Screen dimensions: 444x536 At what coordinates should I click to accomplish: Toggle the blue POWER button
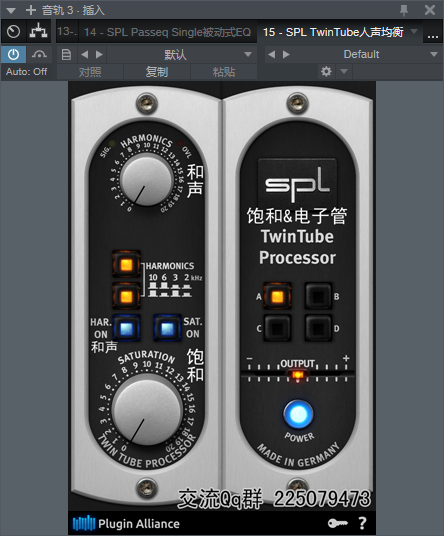298,414
